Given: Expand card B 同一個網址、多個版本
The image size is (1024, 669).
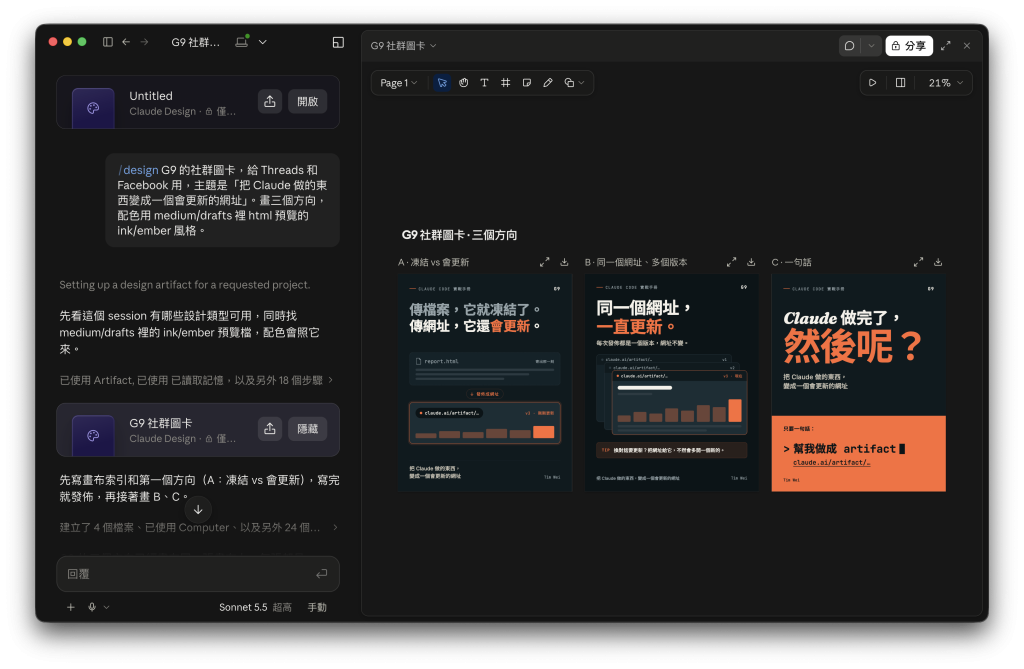Looking at the screenshot, I should pyautogui.click(x=731, y=262).
